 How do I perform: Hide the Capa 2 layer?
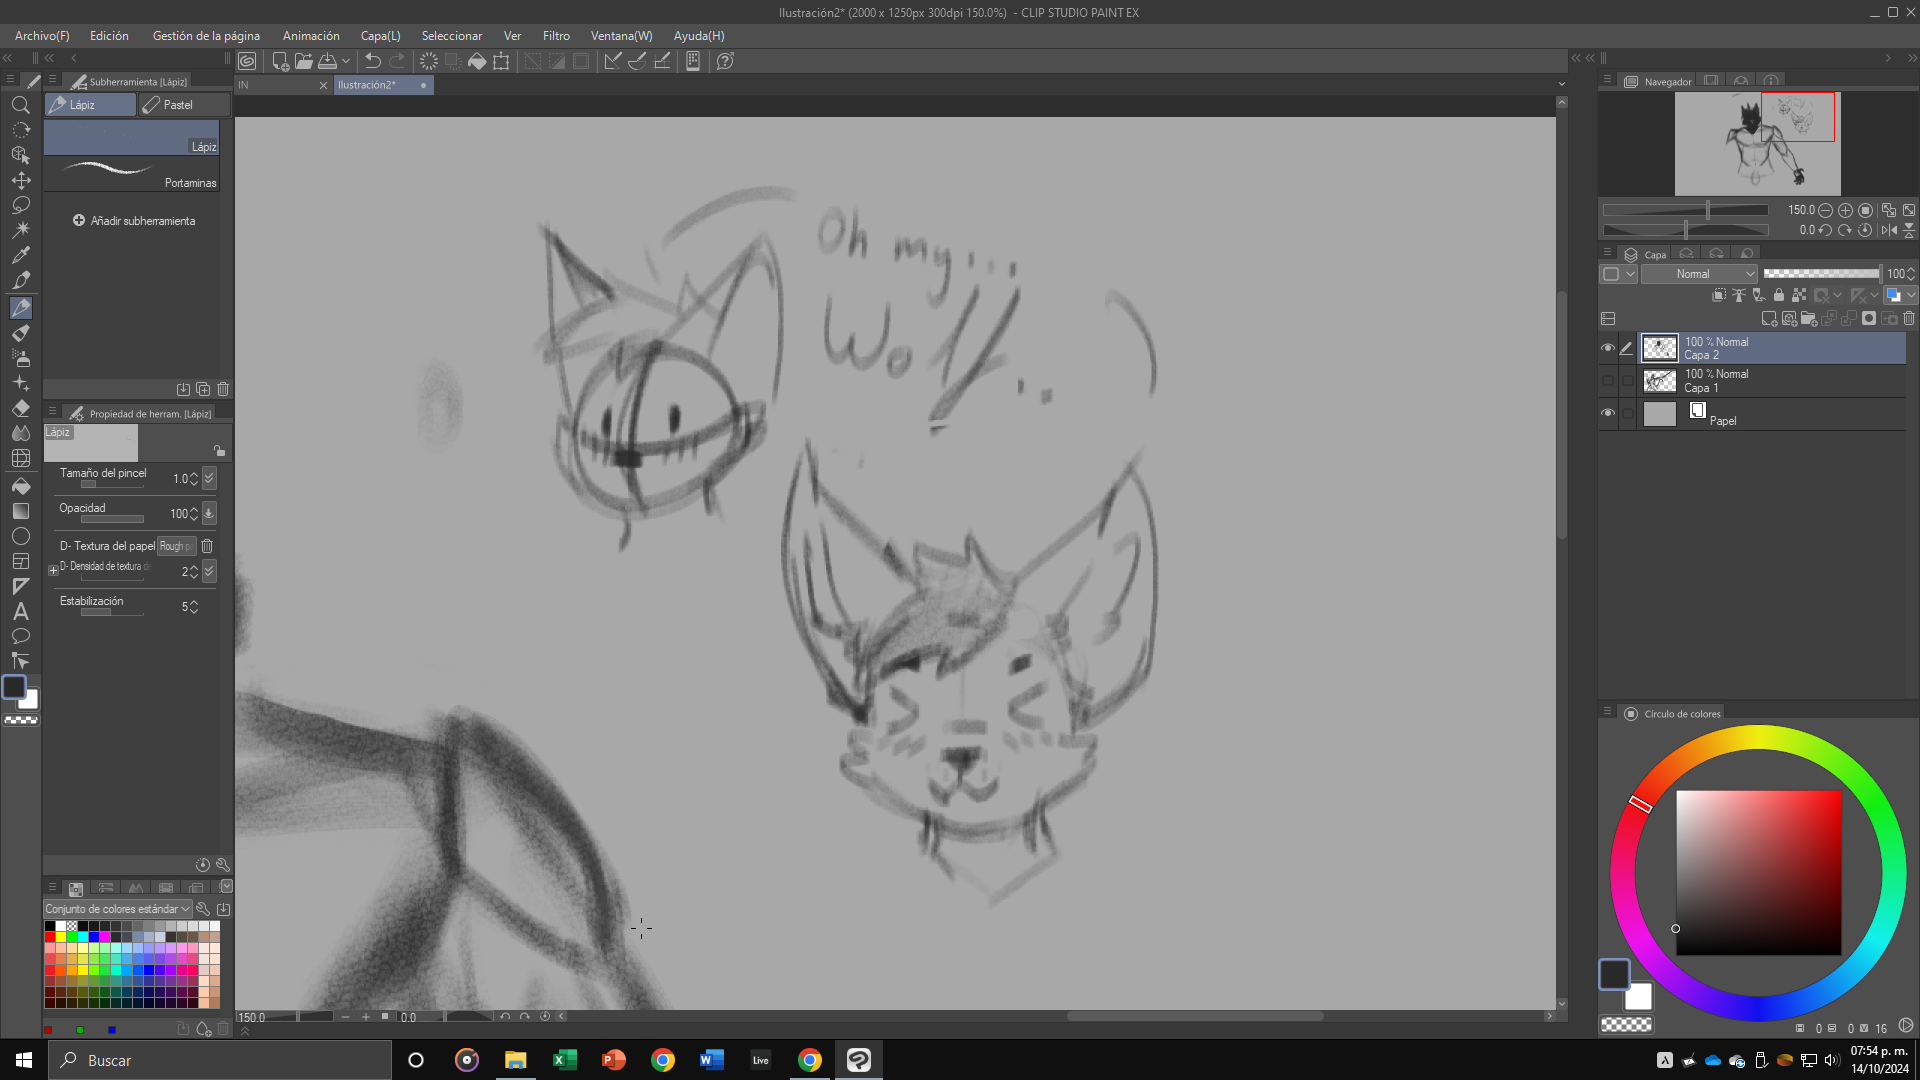pos(1608,348)
